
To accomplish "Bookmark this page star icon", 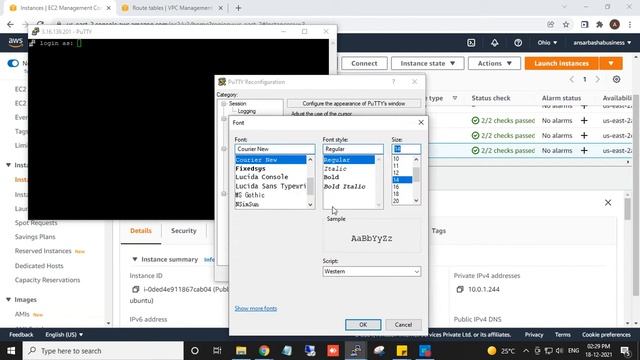I will pos(566,24).
